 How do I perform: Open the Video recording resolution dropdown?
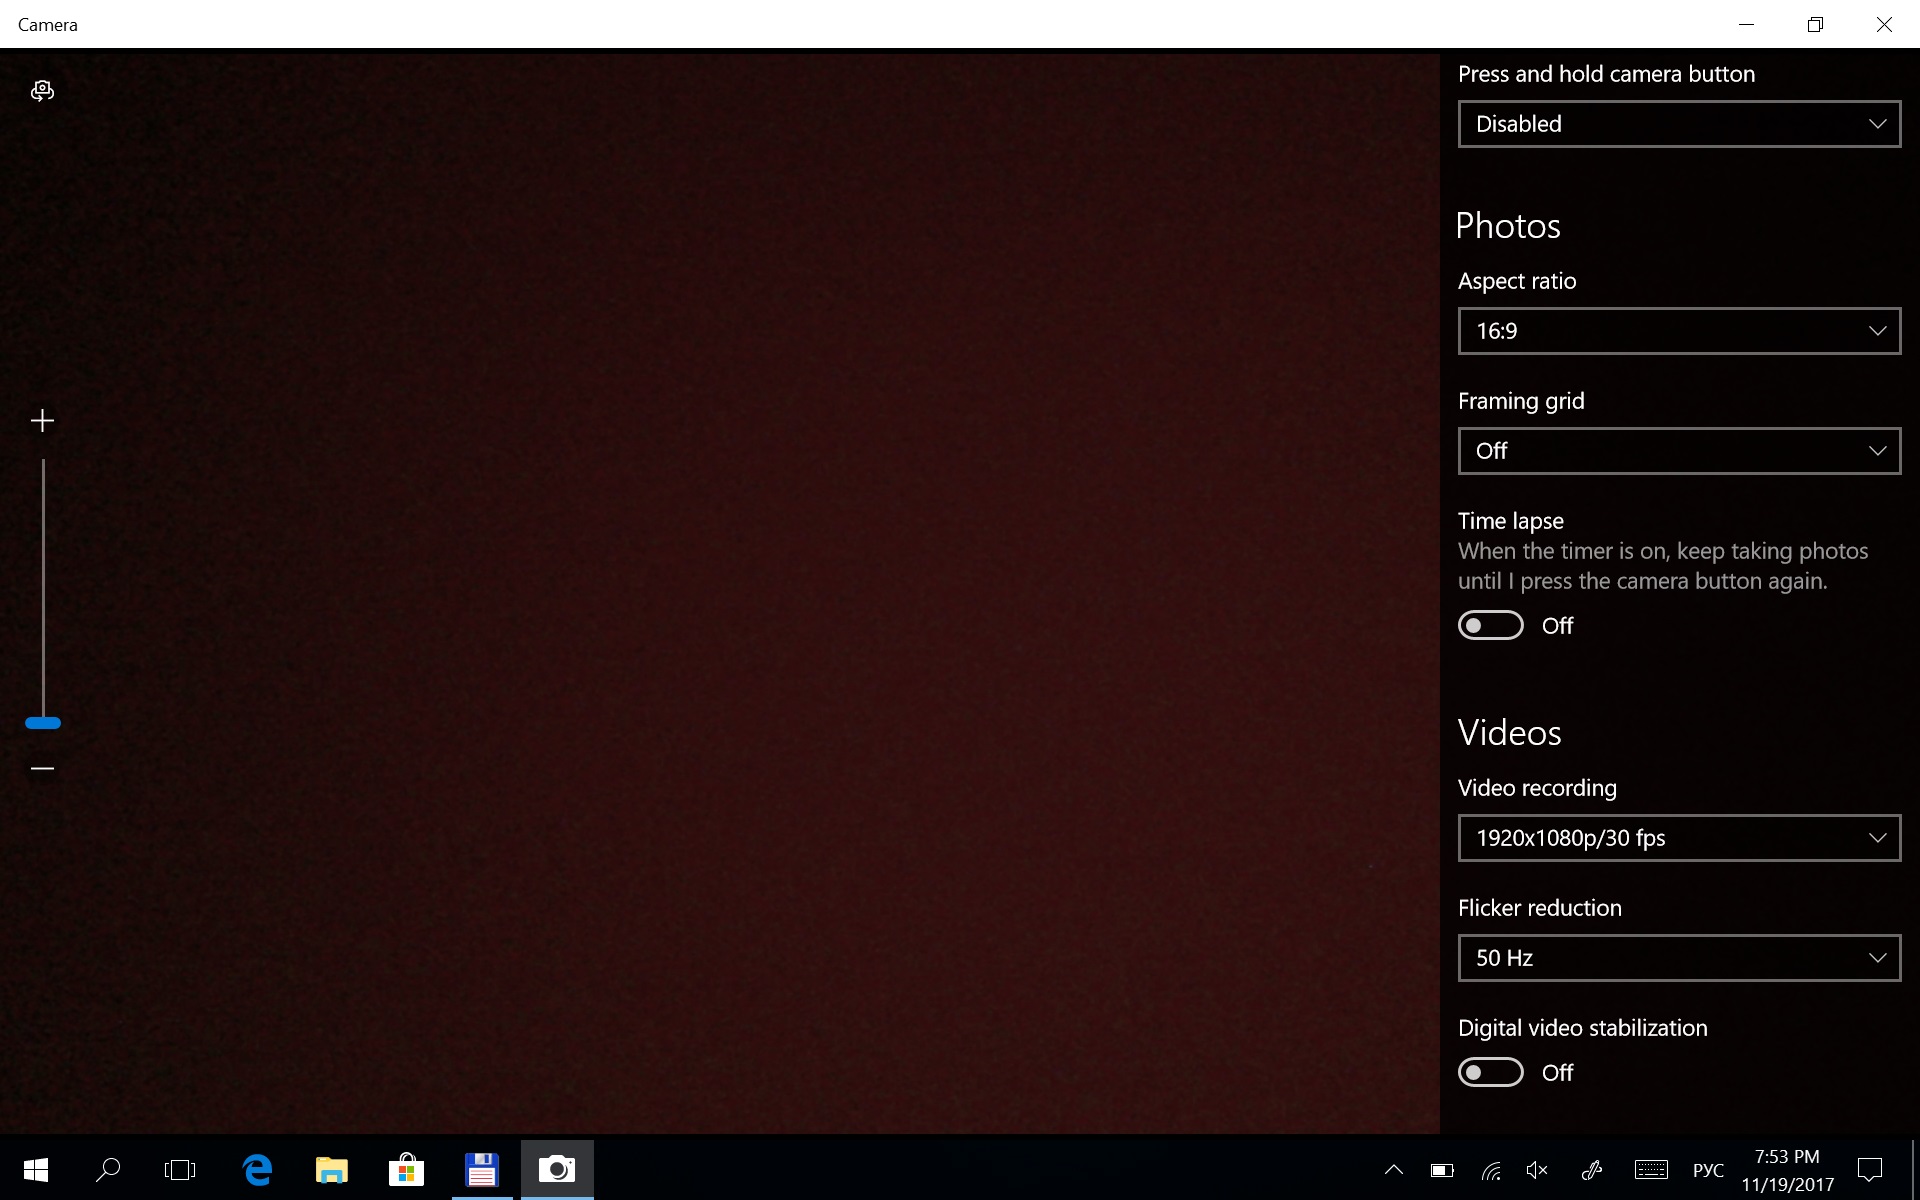[x=1679, y=838]
